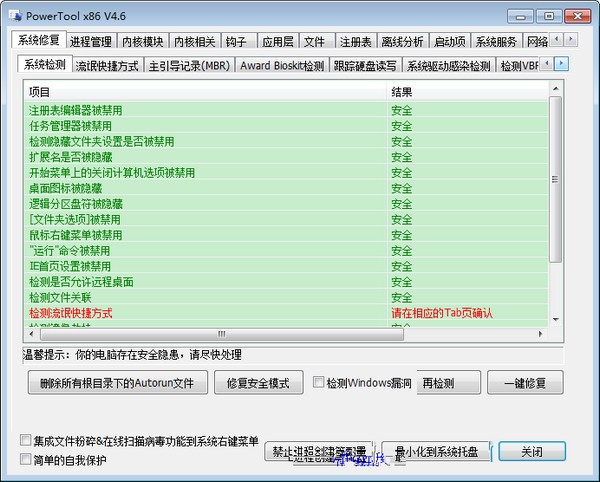Enable the 简单的自我保护 checkbox

(25, 459)
